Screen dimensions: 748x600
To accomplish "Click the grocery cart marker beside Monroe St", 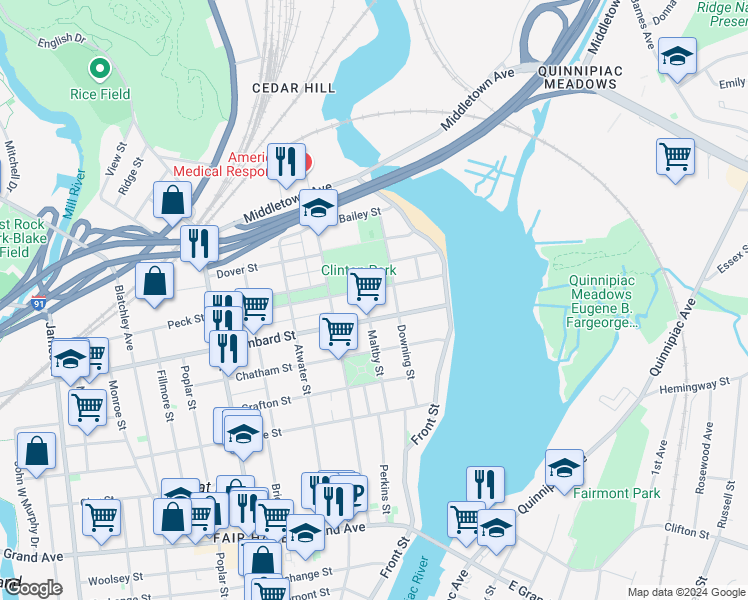I will coord(88,411).
